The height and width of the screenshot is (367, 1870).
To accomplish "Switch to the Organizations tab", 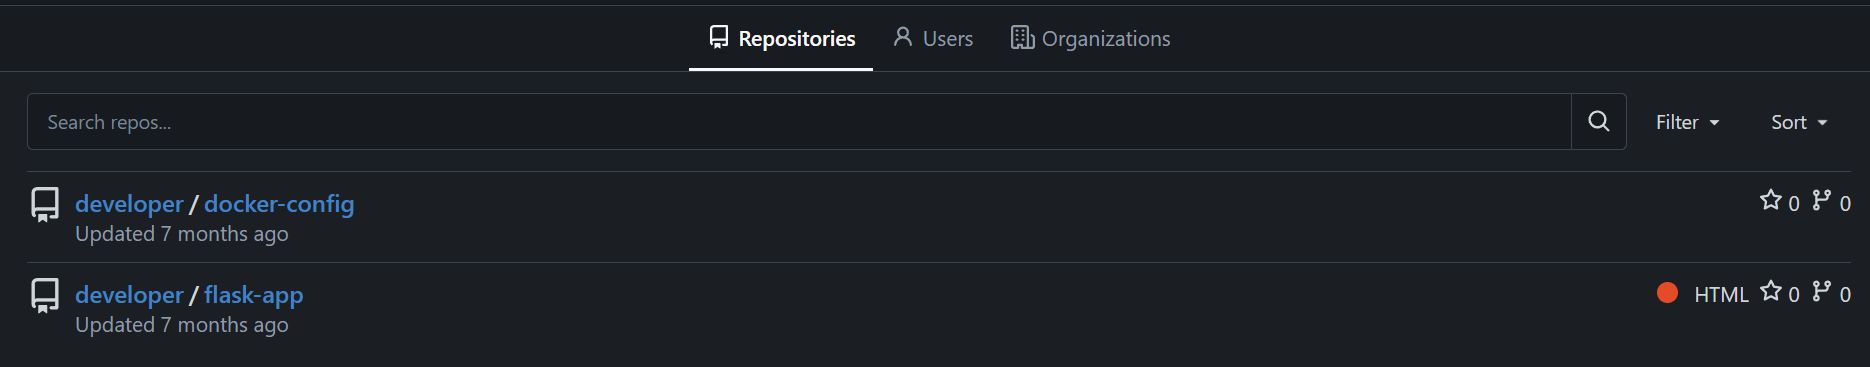I will pos(1090,38).
